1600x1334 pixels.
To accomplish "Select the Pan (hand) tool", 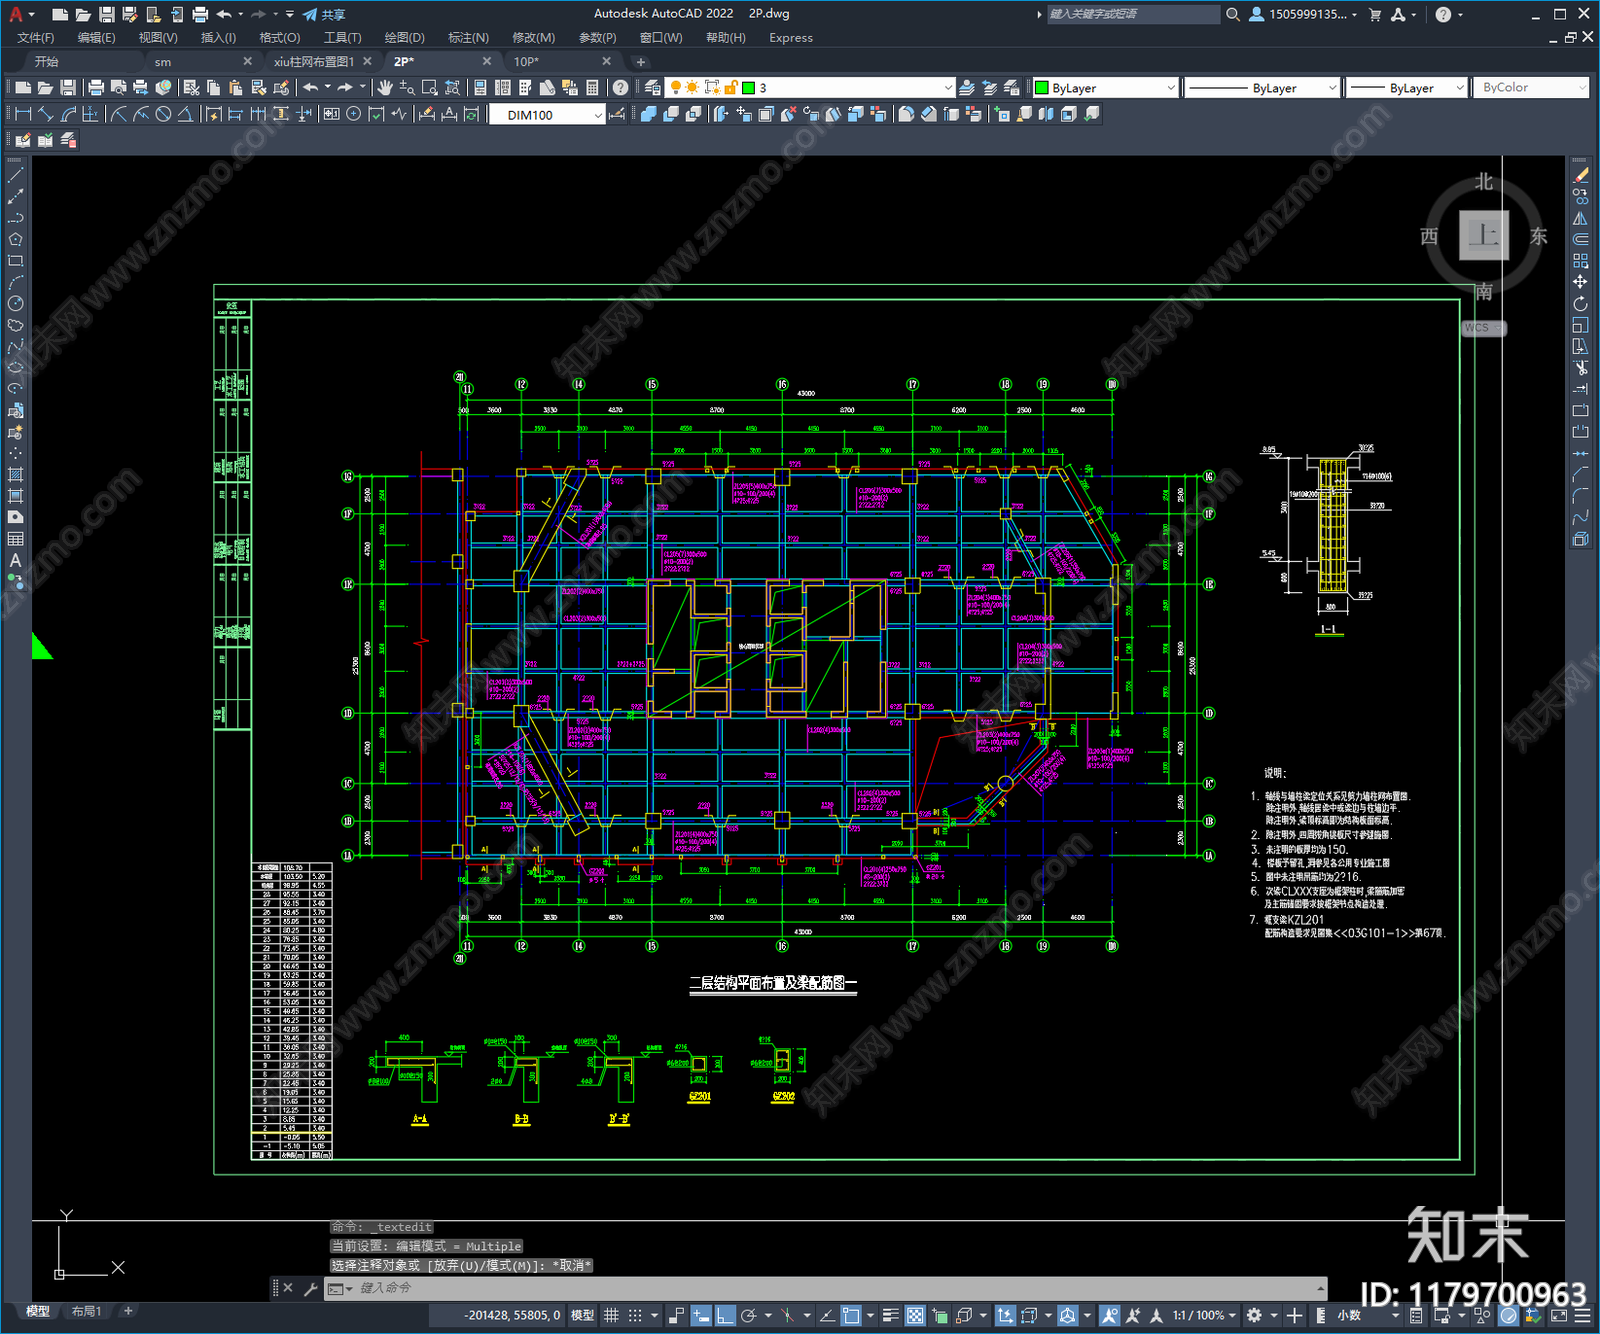I will 385,88.
